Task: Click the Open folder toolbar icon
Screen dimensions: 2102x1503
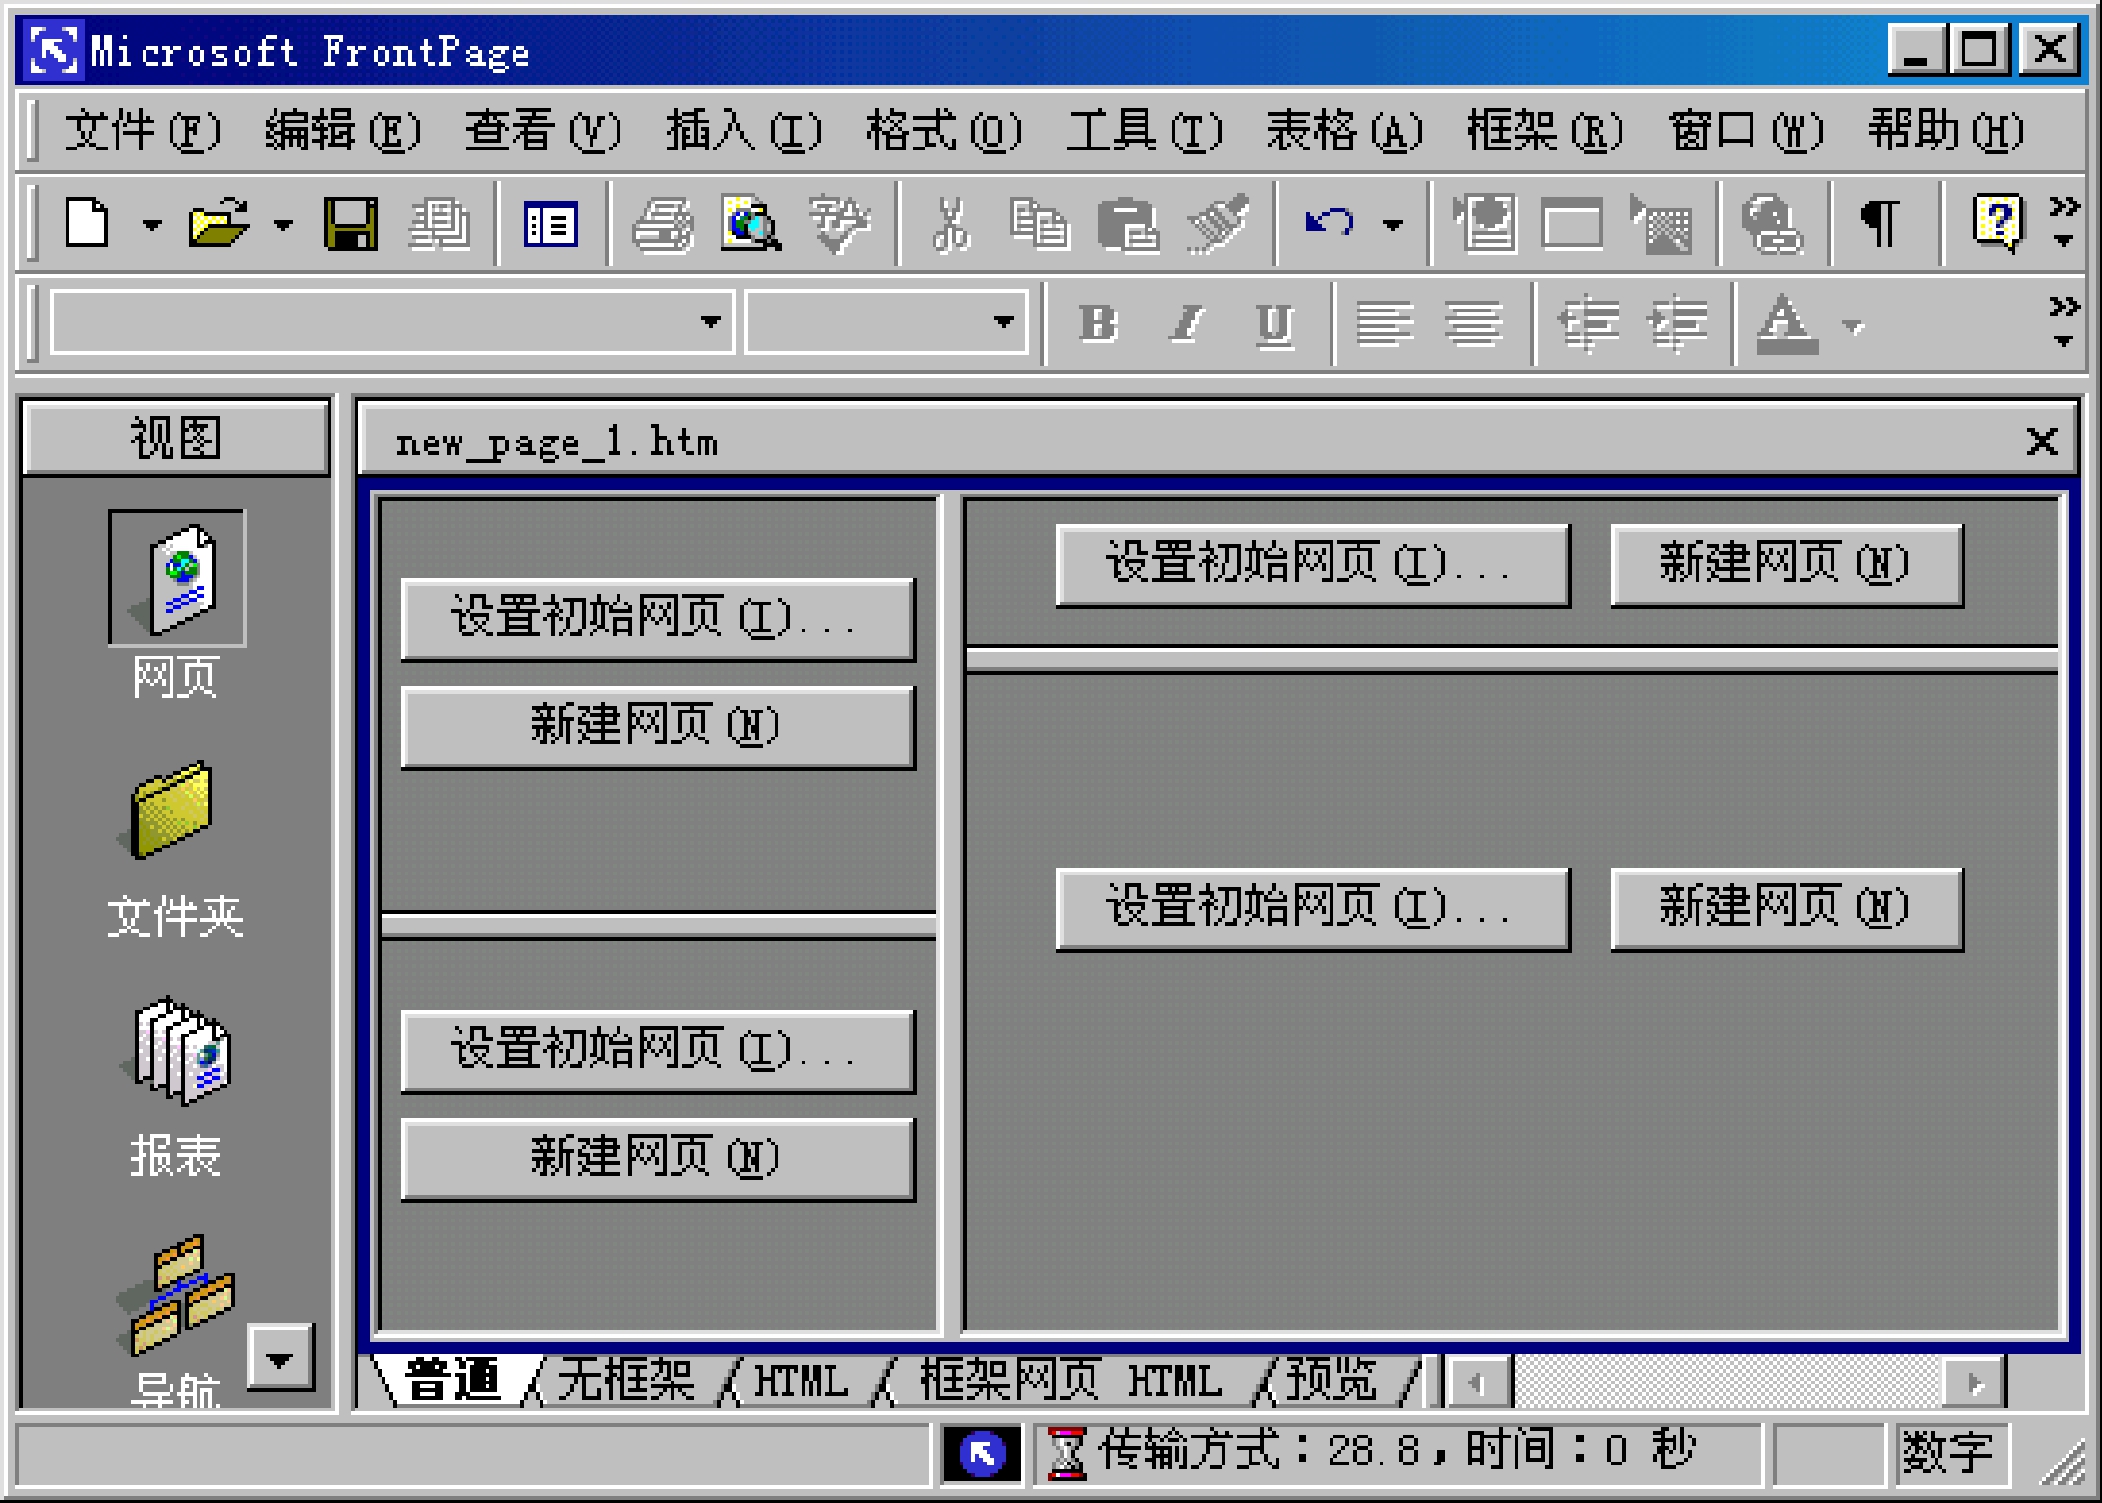Action: click(219, 222)
